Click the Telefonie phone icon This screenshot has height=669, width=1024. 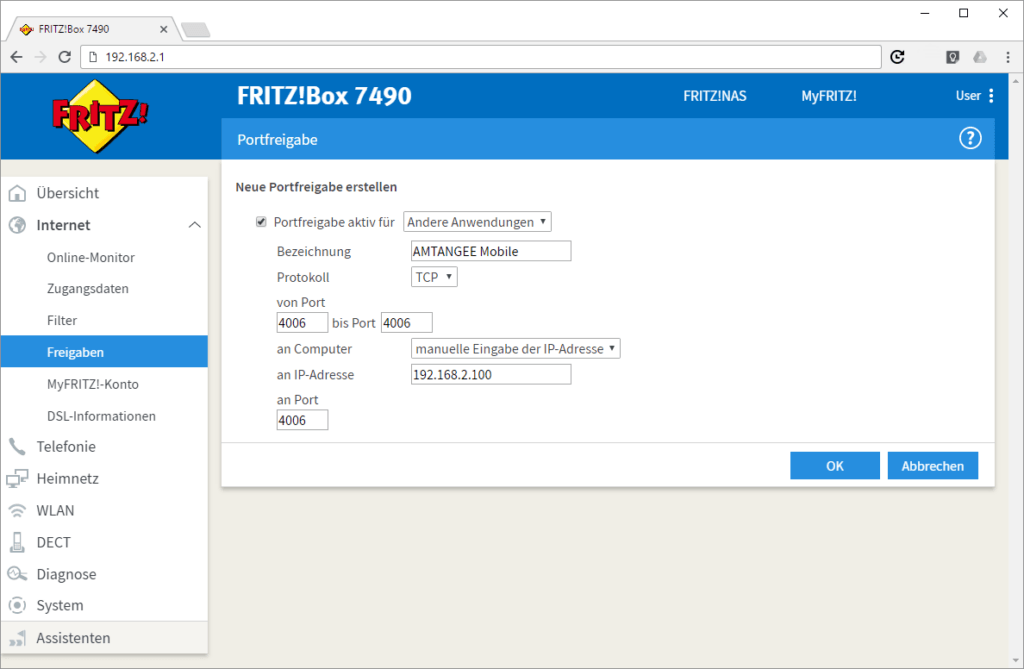click(x=17, y=447)
